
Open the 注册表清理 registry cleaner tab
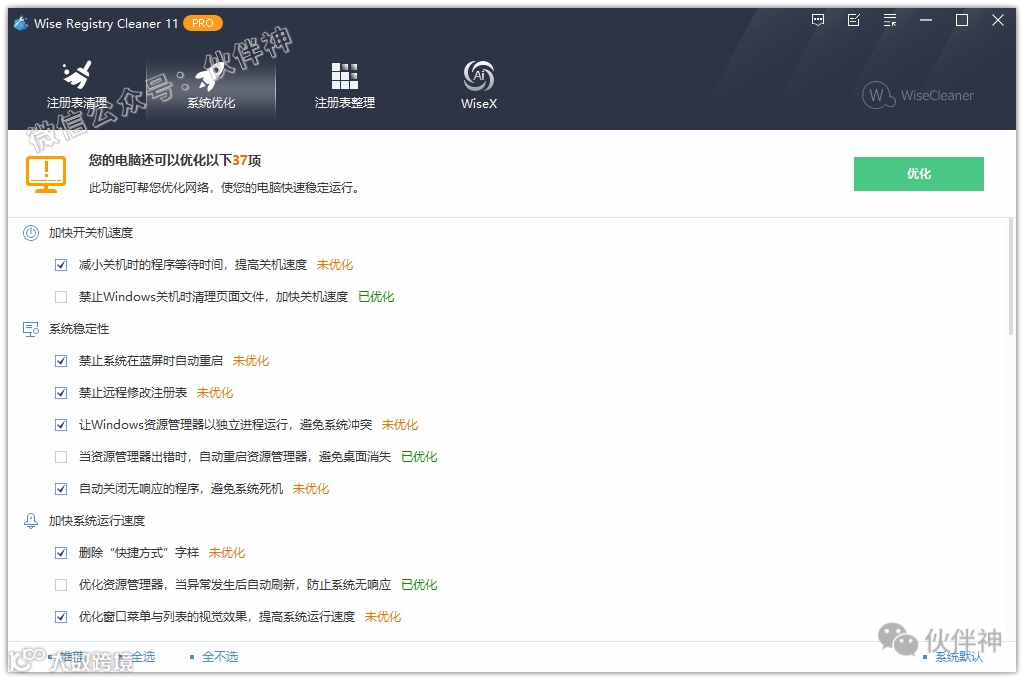click(x=77, y=86)
